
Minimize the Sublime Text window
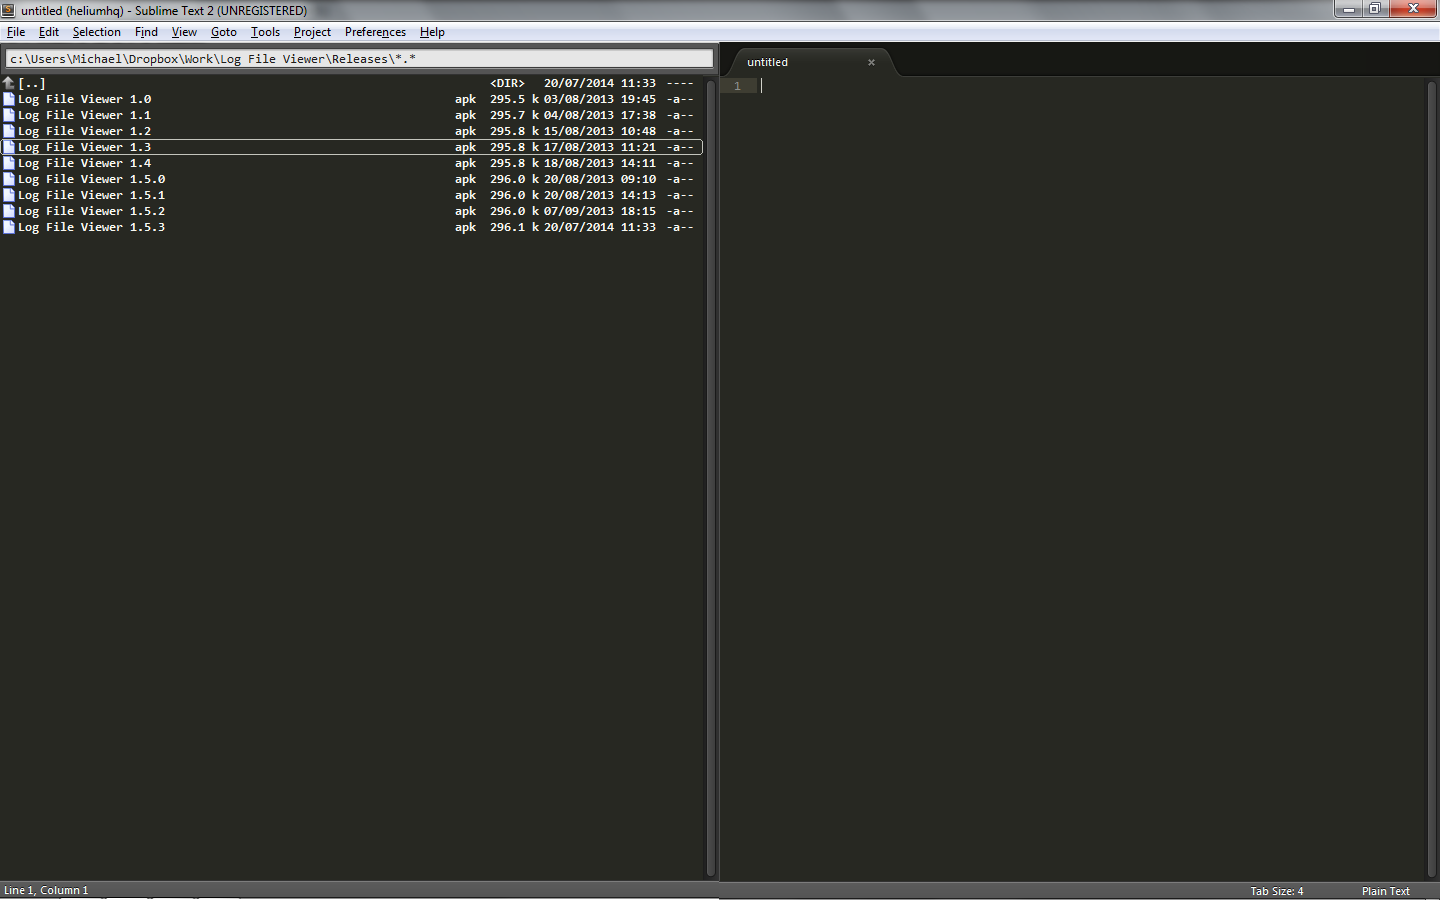point(1348,9)
